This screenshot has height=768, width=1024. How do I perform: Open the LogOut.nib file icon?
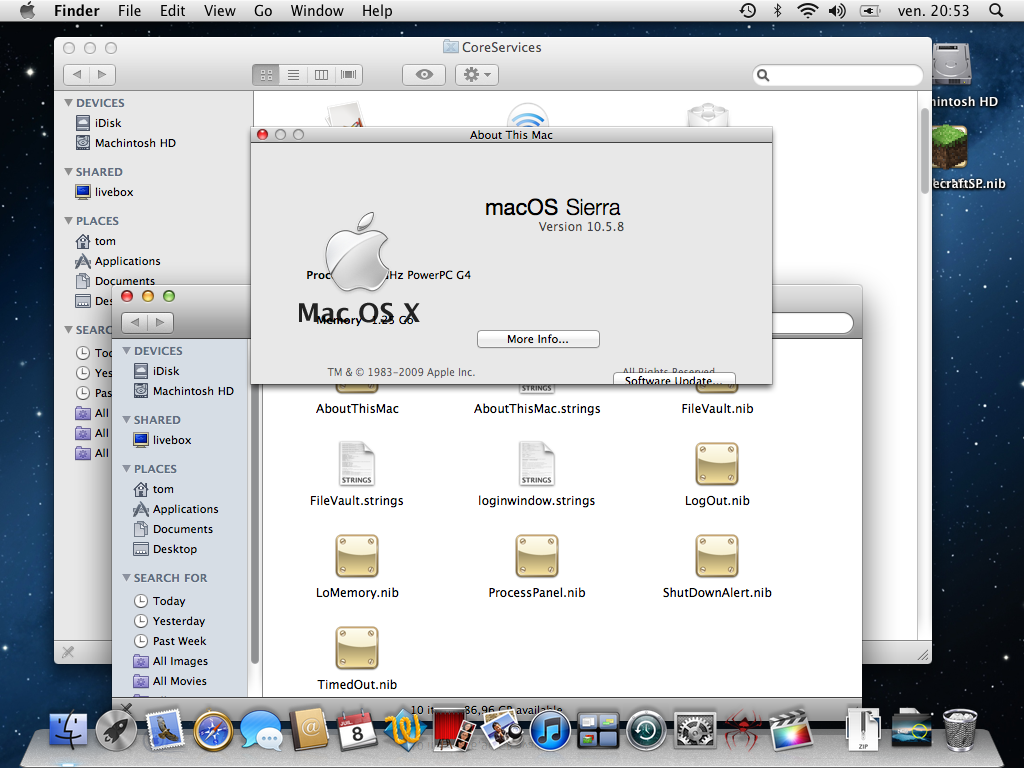point(716,464)
